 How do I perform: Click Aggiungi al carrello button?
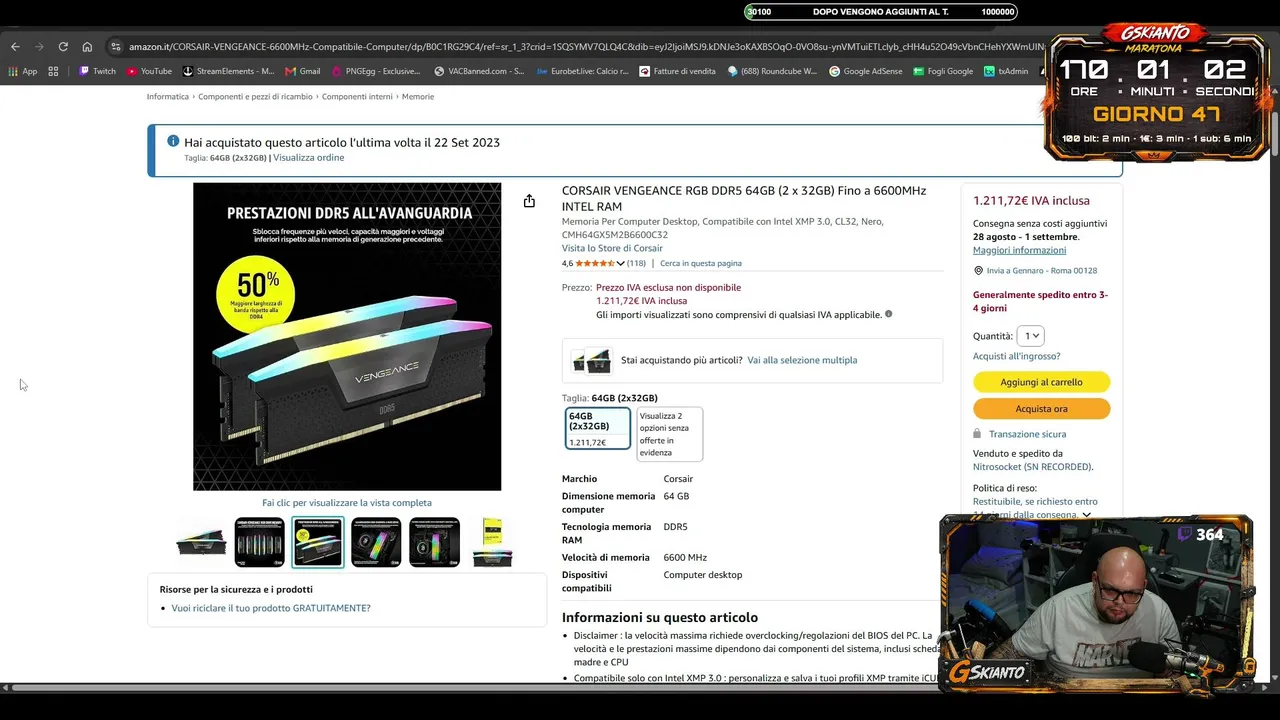(x=1041, y=382)
